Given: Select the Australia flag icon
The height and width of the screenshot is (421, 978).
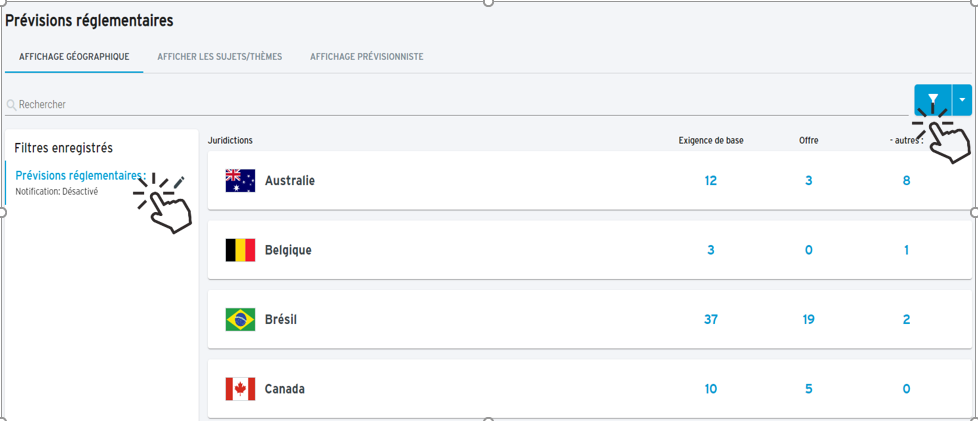Looking at the screenshot, I should click(240, 180).
